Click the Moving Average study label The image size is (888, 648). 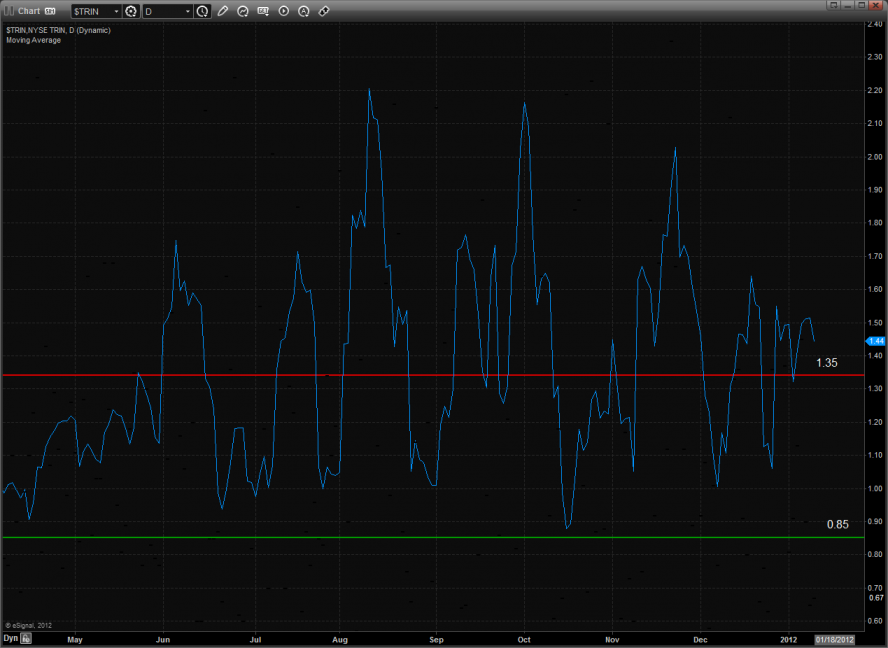33,40
